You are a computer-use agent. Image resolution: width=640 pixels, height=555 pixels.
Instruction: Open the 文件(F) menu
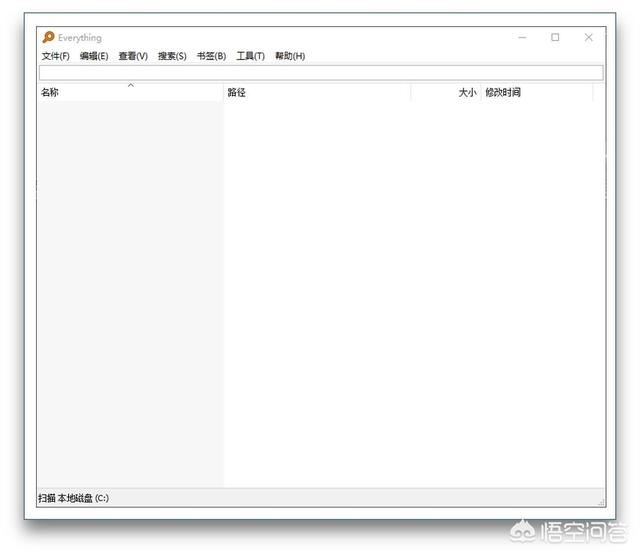[55, 56]
